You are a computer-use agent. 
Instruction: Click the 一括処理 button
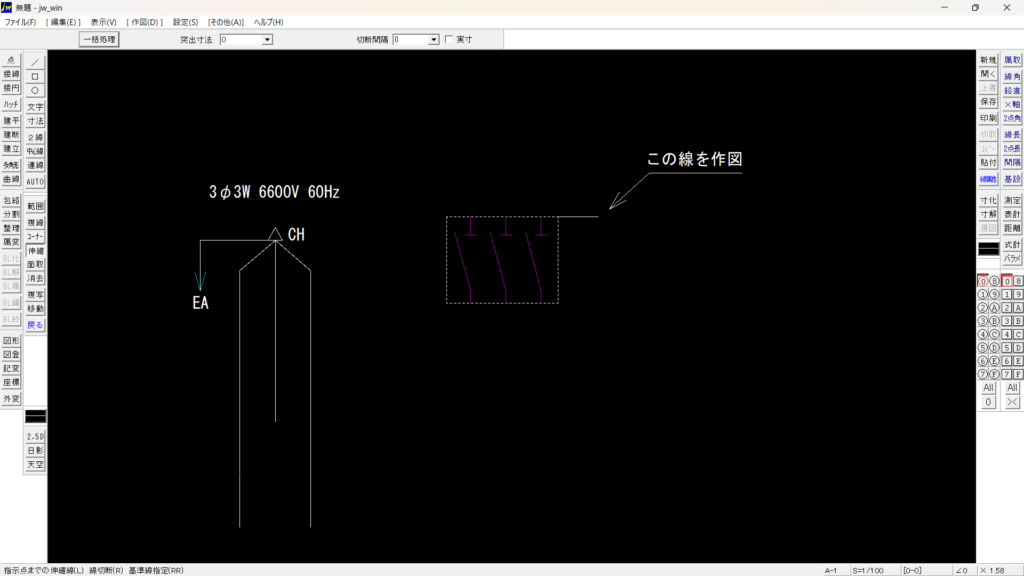click(x=99, y=40)
